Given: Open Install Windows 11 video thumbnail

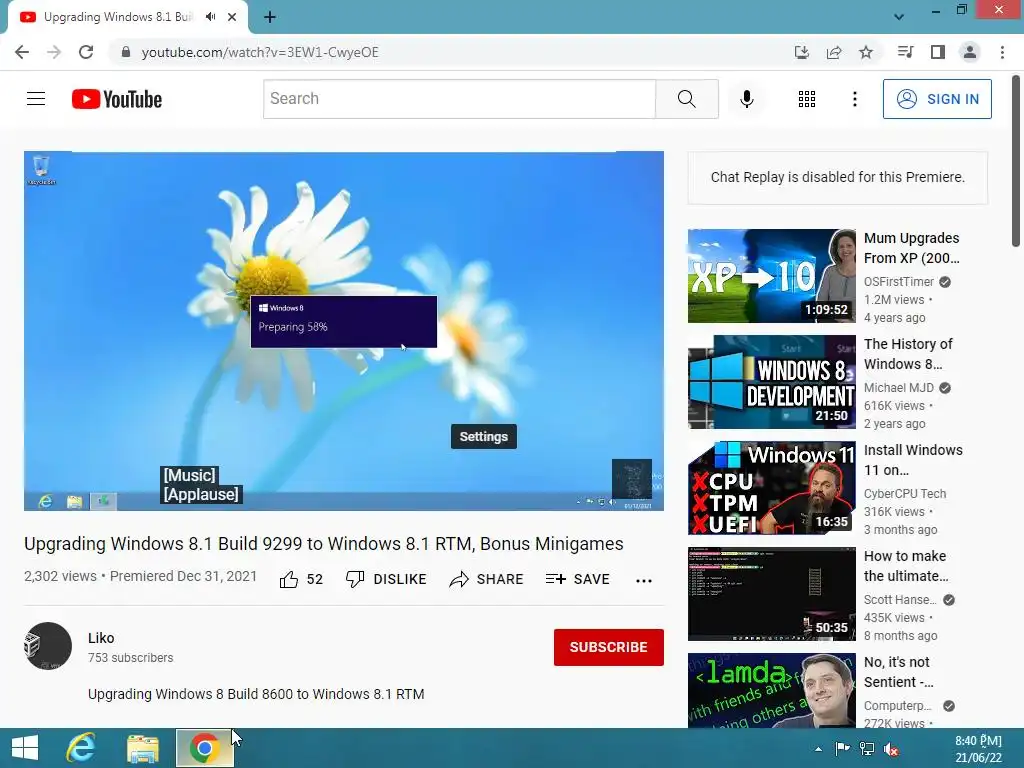Looking at the screenshot, I should click(771, 488).
